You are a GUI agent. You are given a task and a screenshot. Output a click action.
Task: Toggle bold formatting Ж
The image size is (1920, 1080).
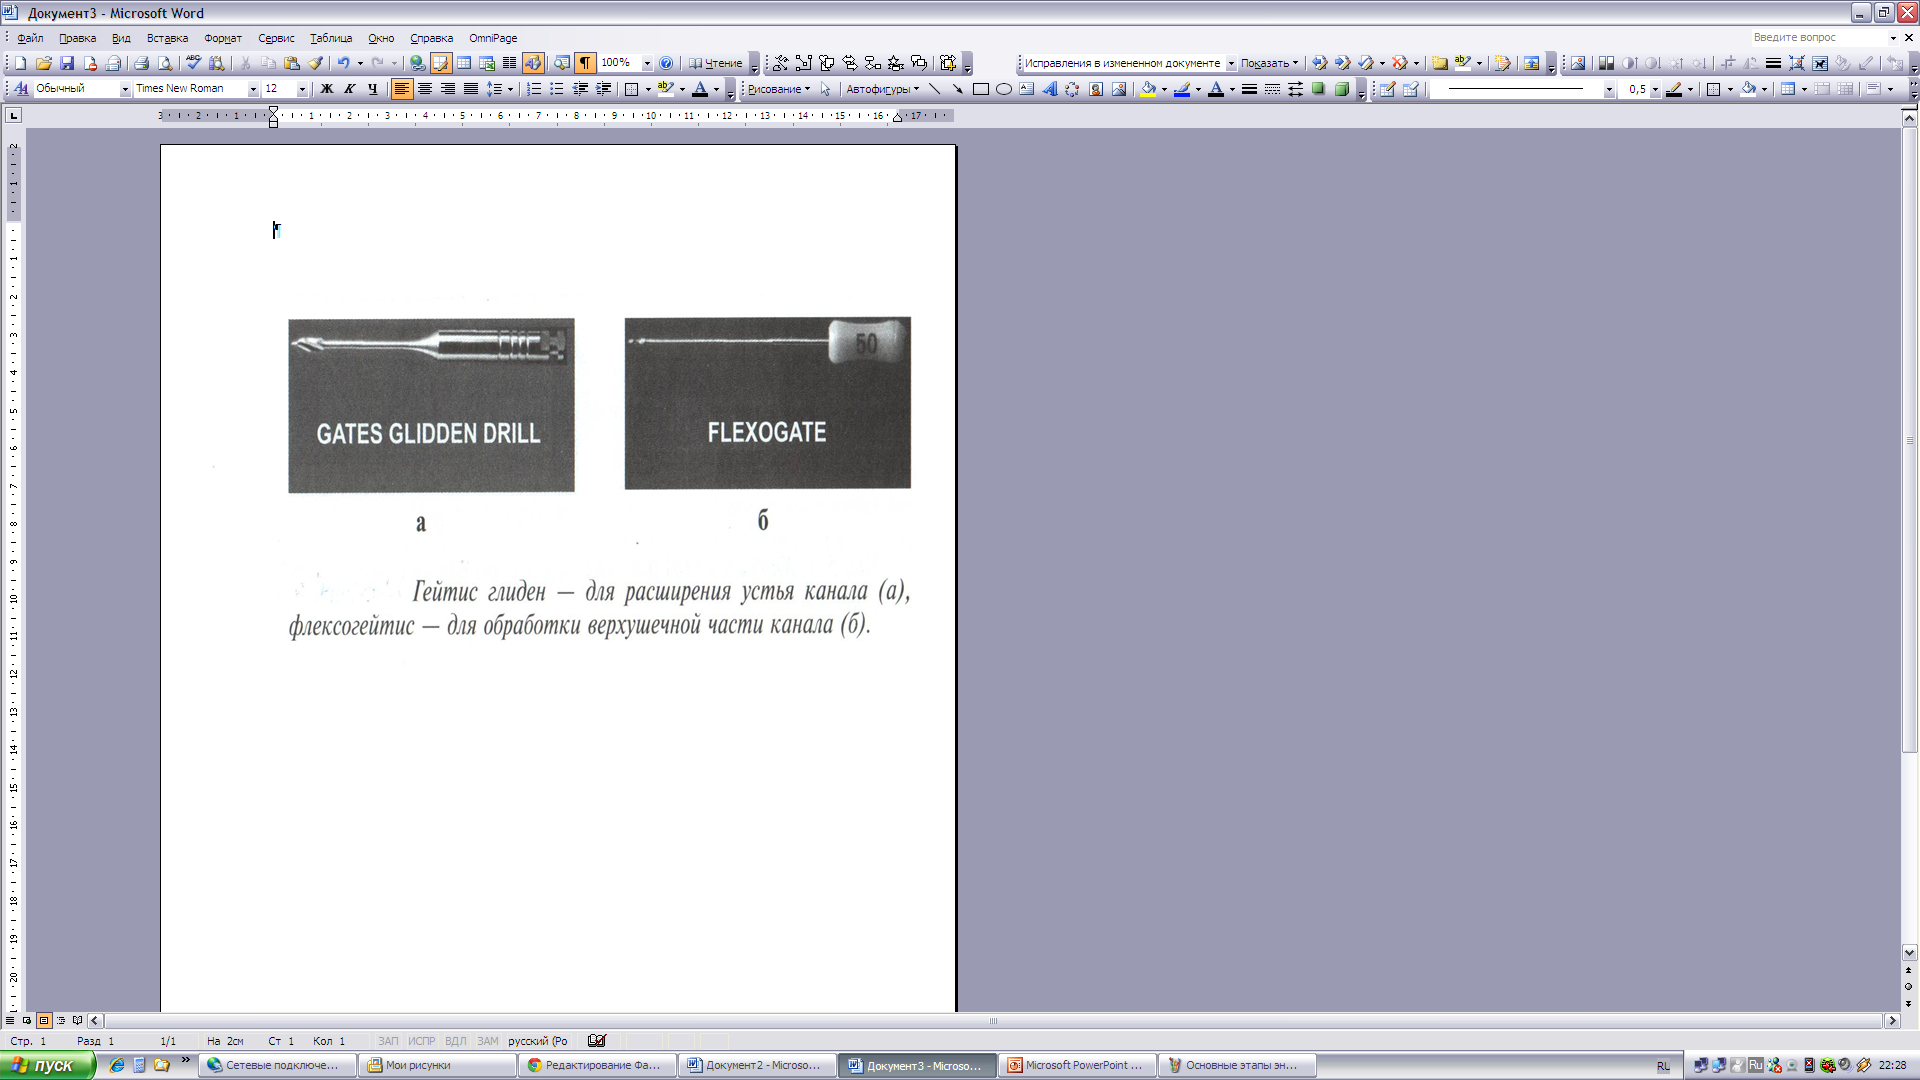(326, 89)
